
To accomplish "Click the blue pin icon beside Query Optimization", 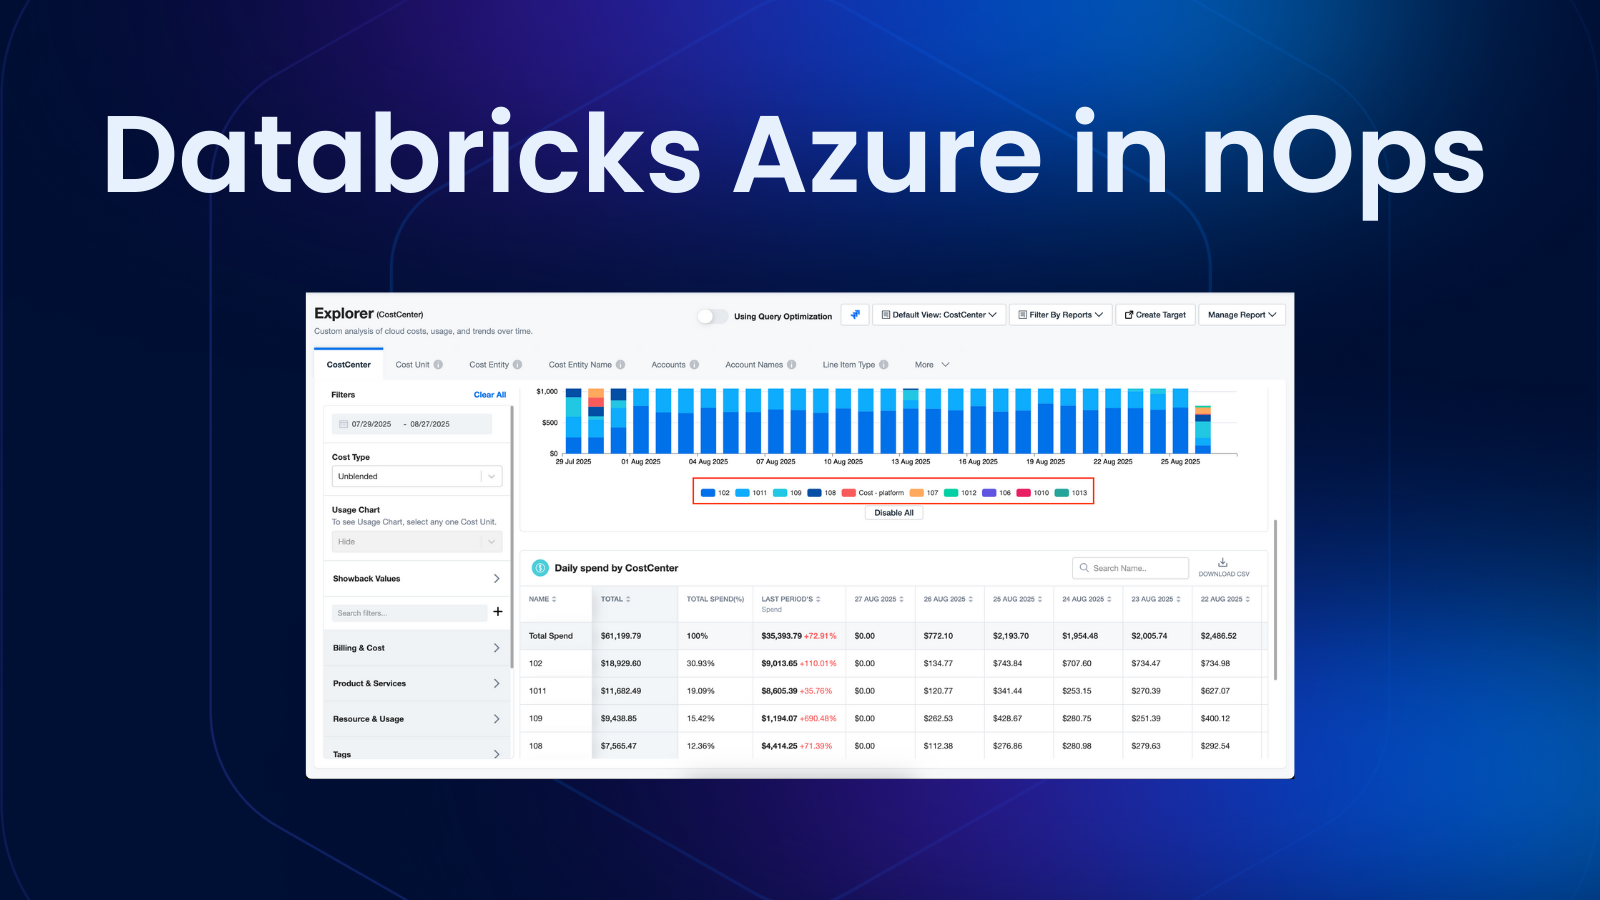I will tap(854, 314).
